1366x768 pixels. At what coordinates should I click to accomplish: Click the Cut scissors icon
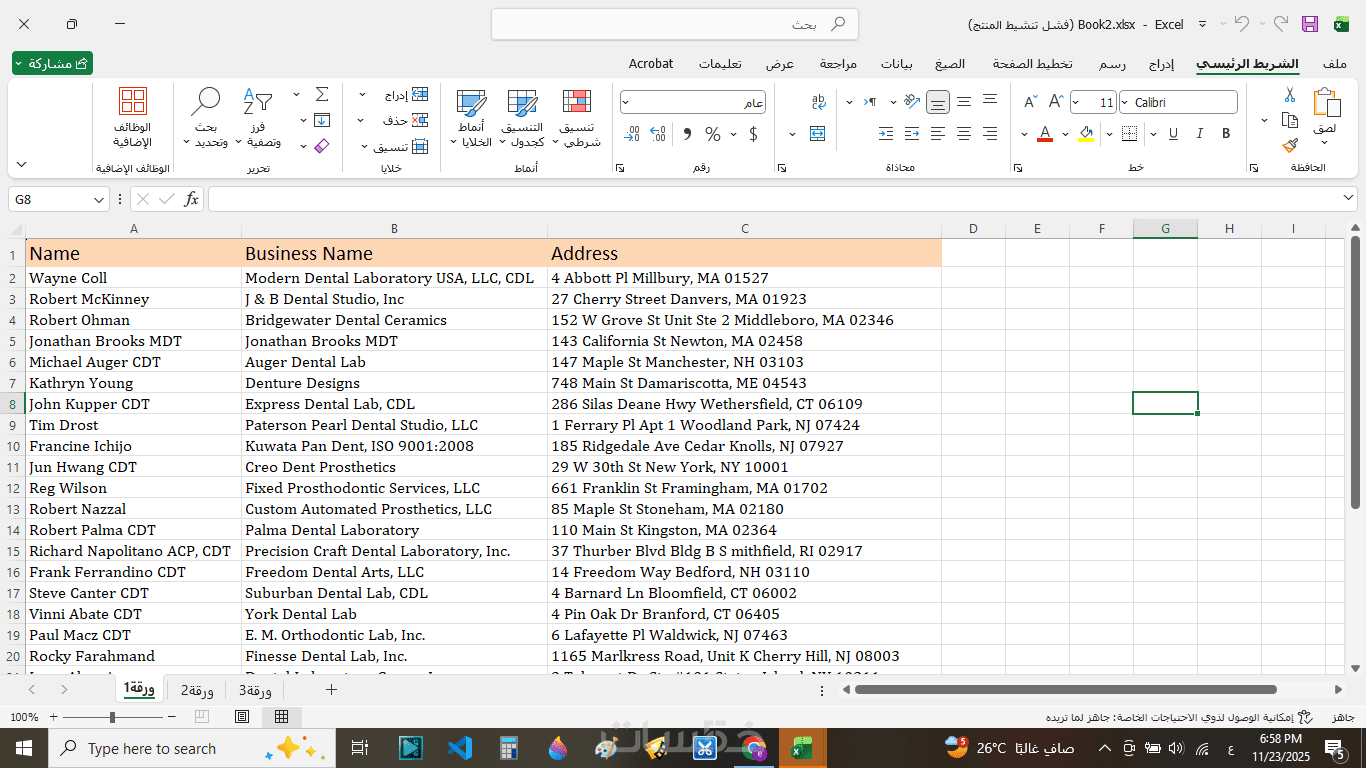pyautogui.click(x=1290, y=95)
